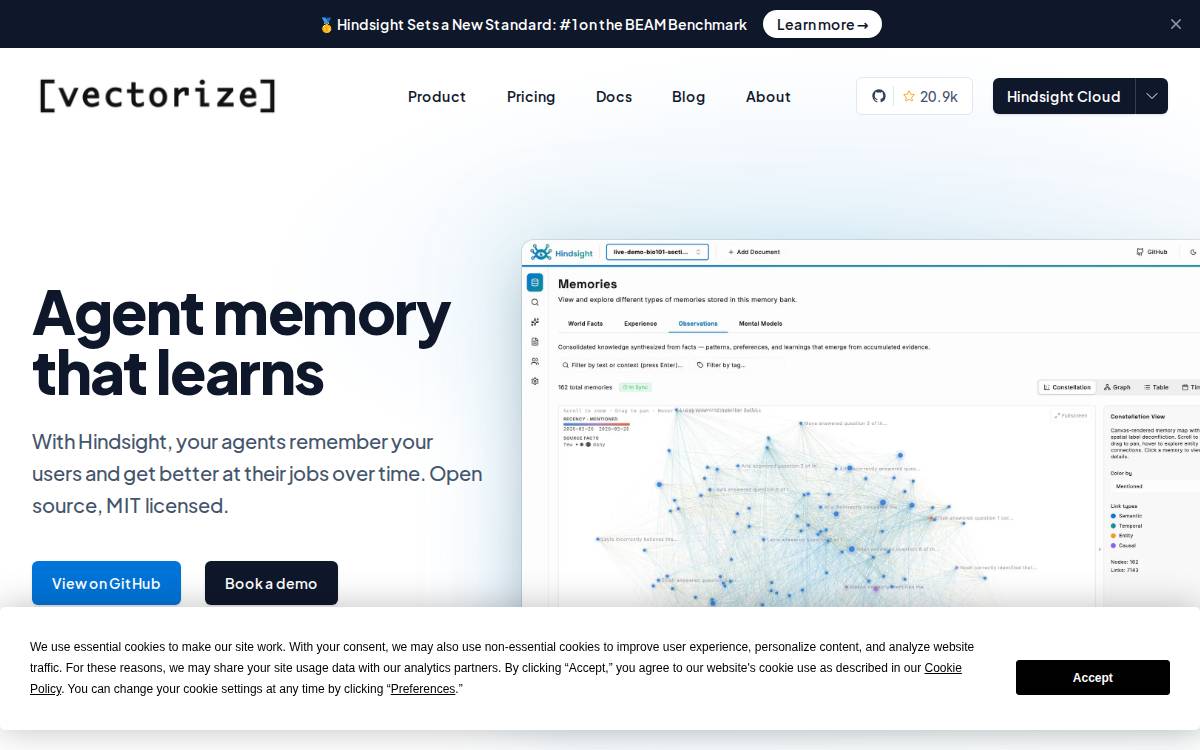Open the Docs link
1200x750 pixels.
coord(614,96)
